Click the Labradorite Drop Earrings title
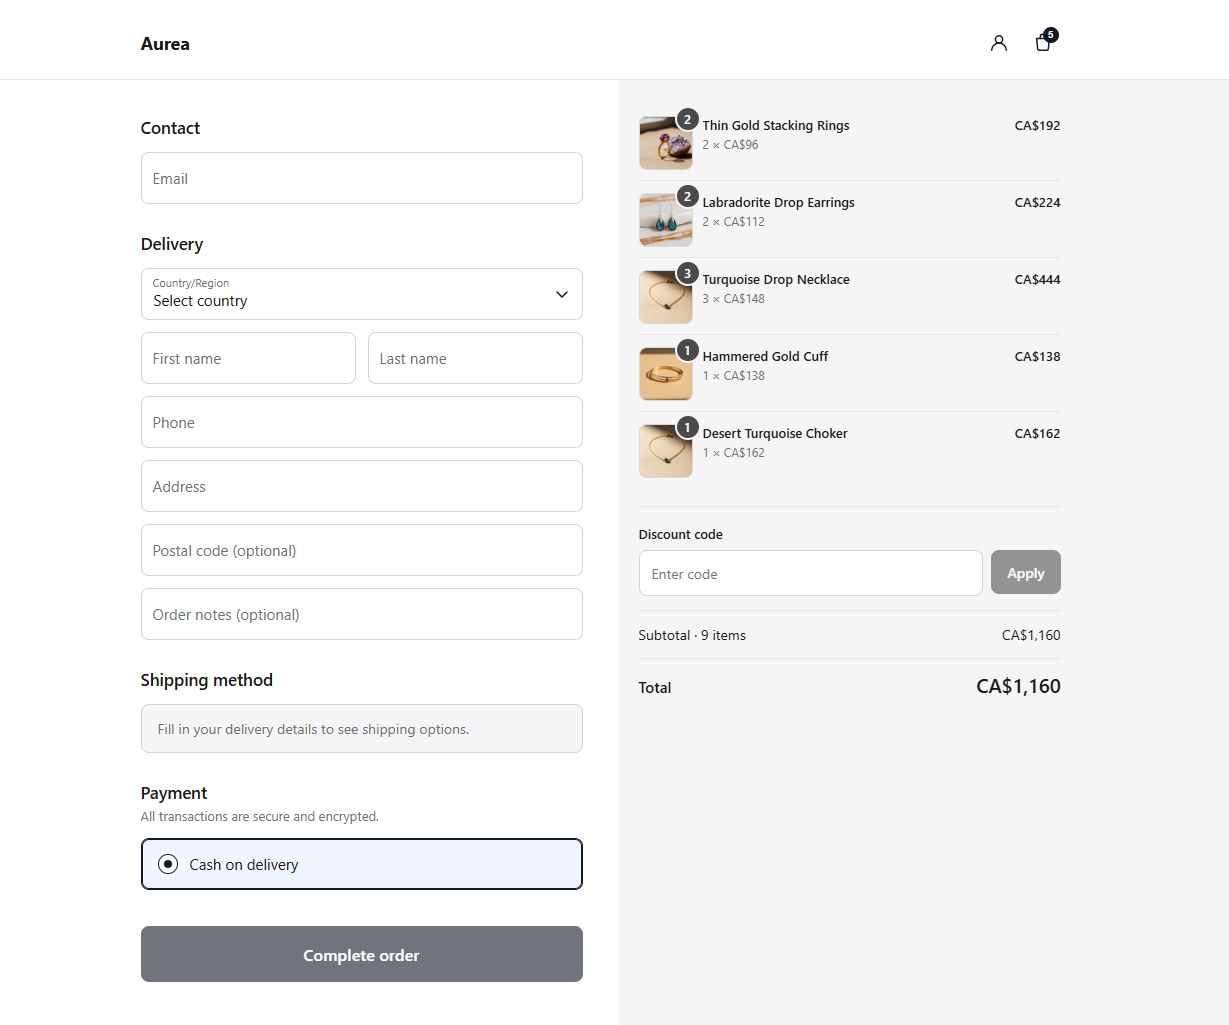The image size is (1229, 1025). click(778, 202)
